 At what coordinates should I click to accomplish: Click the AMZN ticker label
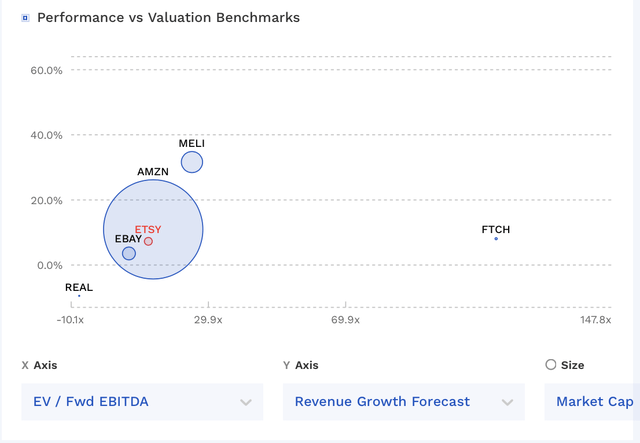pos(153,172)
